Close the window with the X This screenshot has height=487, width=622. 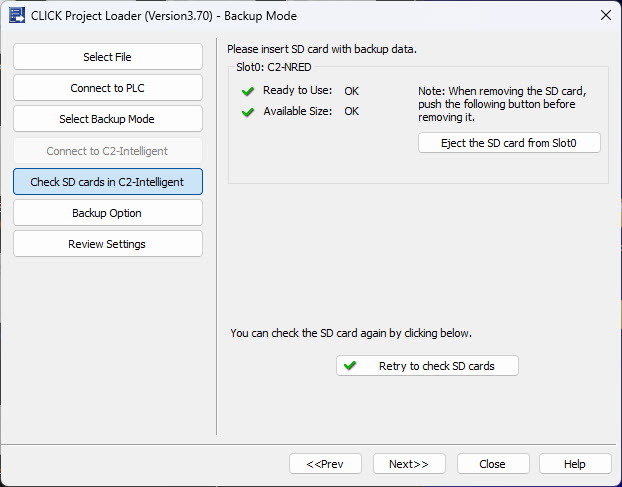tap(606, 15)
